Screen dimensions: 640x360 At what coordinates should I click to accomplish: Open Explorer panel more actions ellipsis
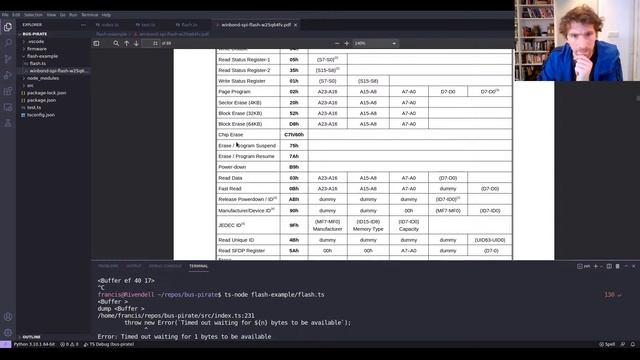pos(83,25)
